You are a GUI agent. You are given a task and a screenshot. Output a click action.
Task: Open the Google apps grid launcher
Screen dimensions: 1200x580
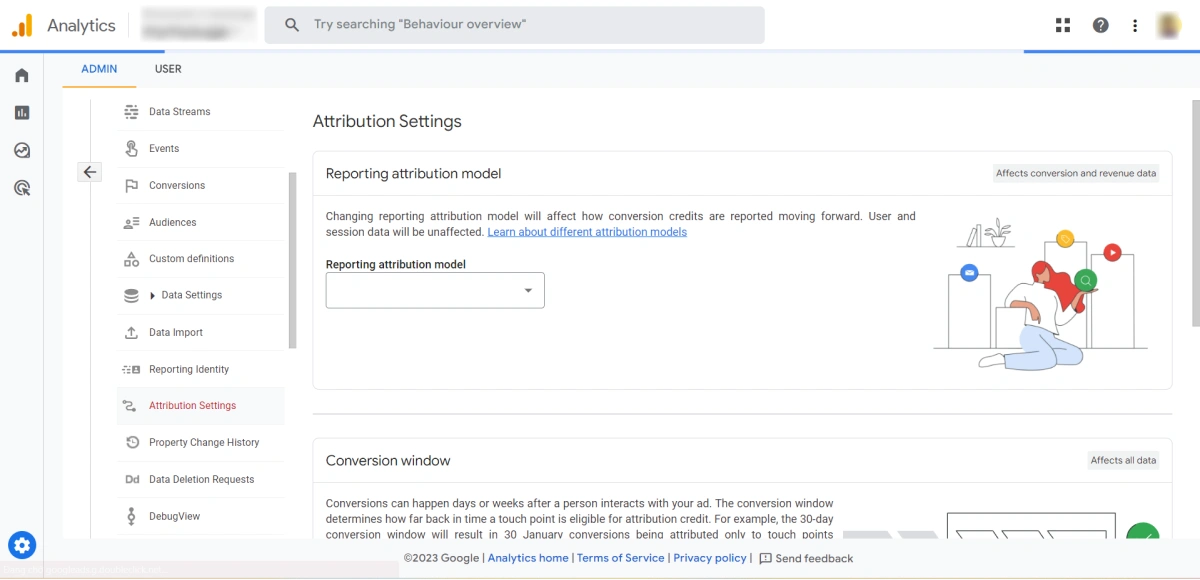click(1063, 24)
